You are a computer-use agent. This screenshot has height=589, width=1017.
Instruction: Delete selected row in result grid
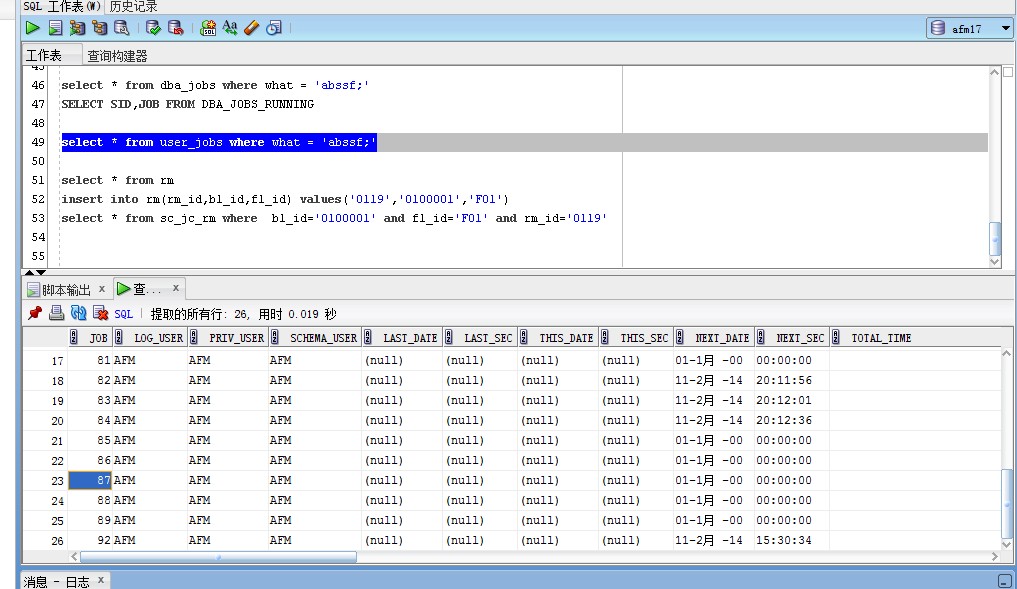click(x=101, y=313)
